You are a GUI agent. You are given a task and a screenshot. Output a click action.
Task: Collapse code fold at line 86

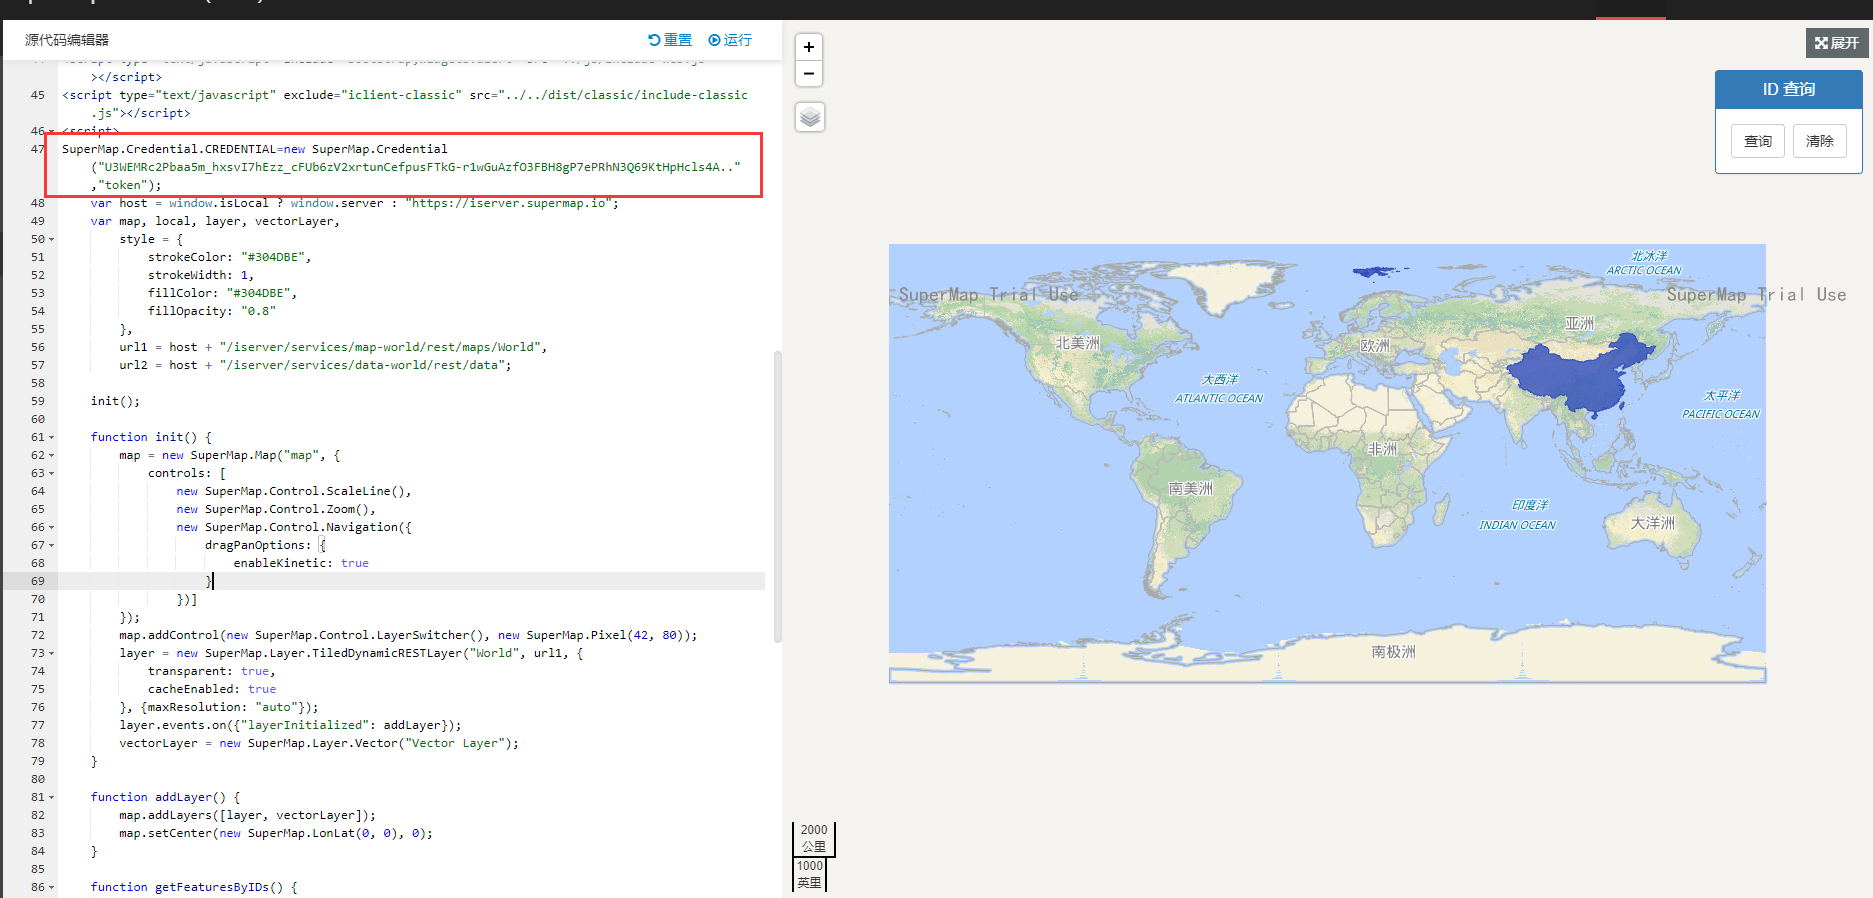(52, 887)
